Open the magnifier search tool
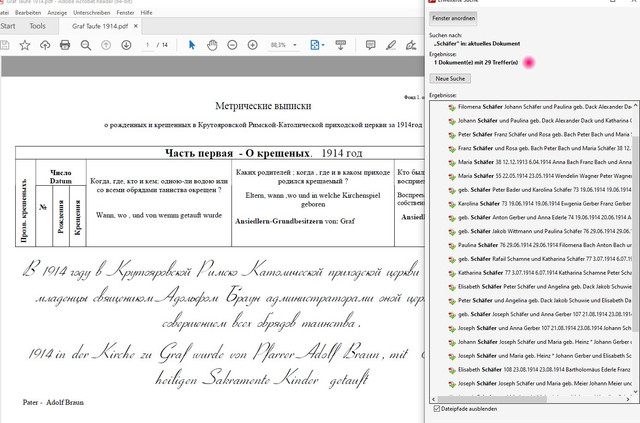 tap(86, 45)
